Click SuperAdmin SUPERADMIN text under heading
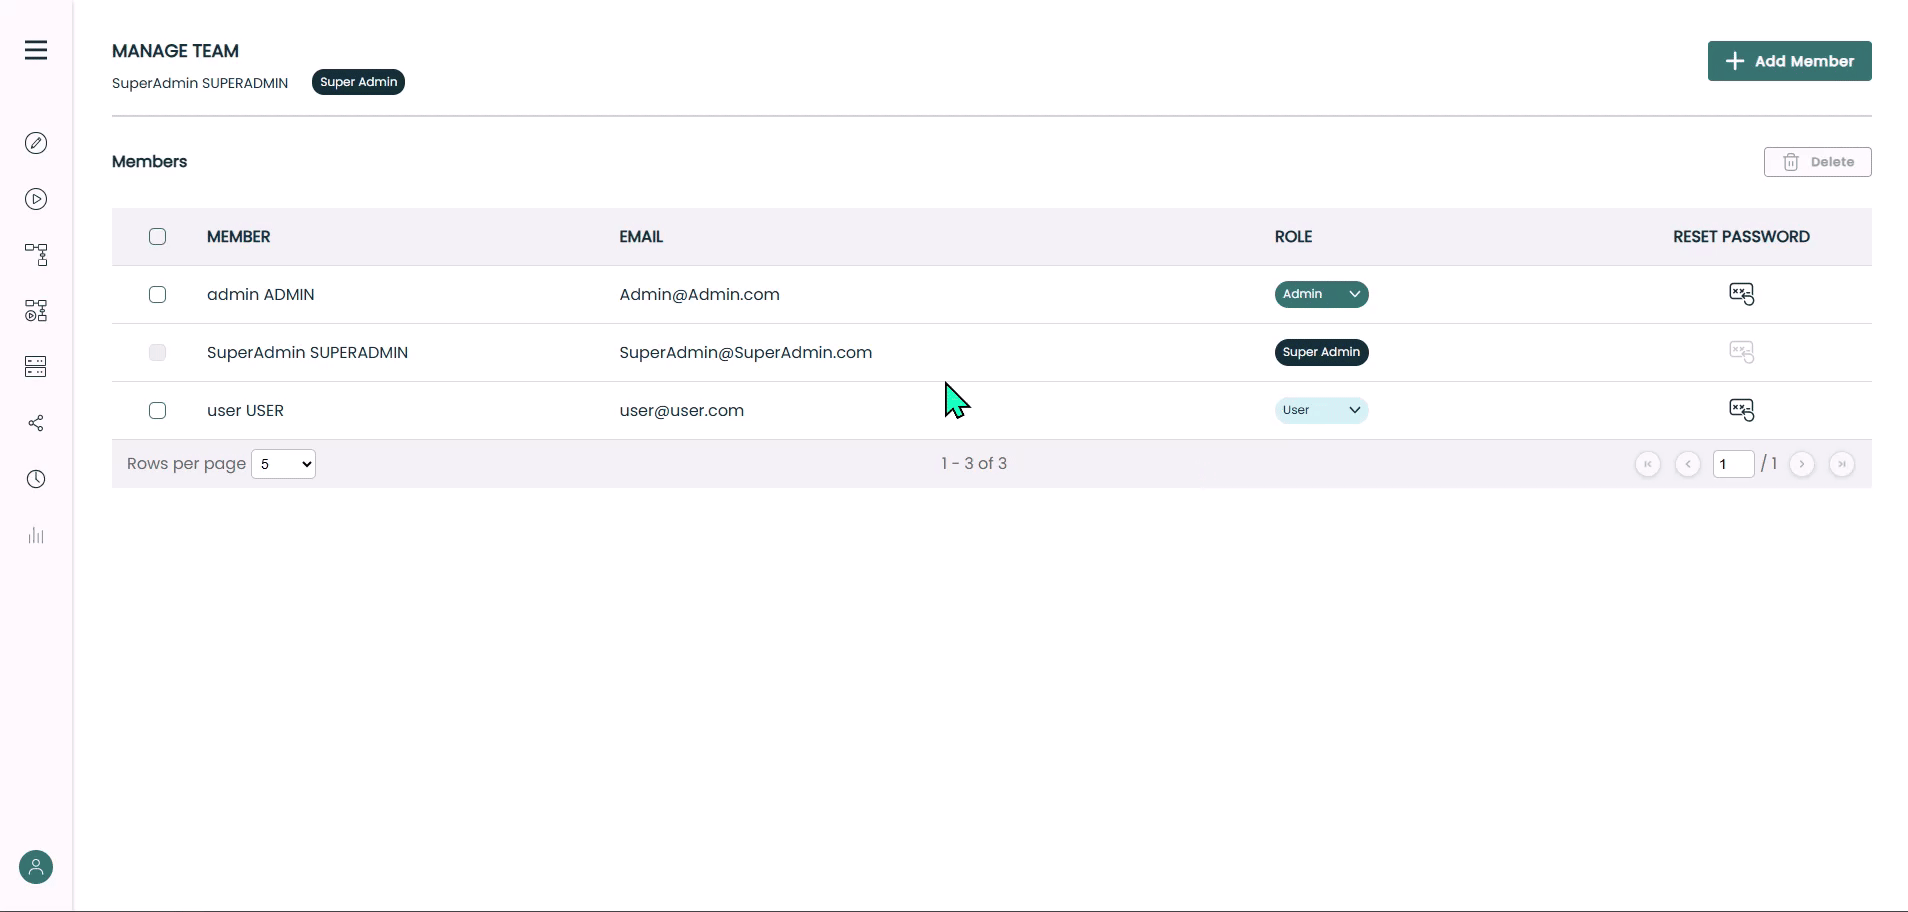Screen dimensions: 1908x912 coord(200,83)
